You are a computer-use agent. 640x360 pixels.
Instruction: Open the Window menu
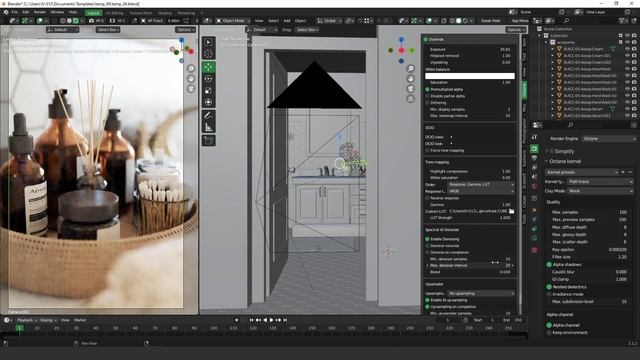[x=57, y=12]
